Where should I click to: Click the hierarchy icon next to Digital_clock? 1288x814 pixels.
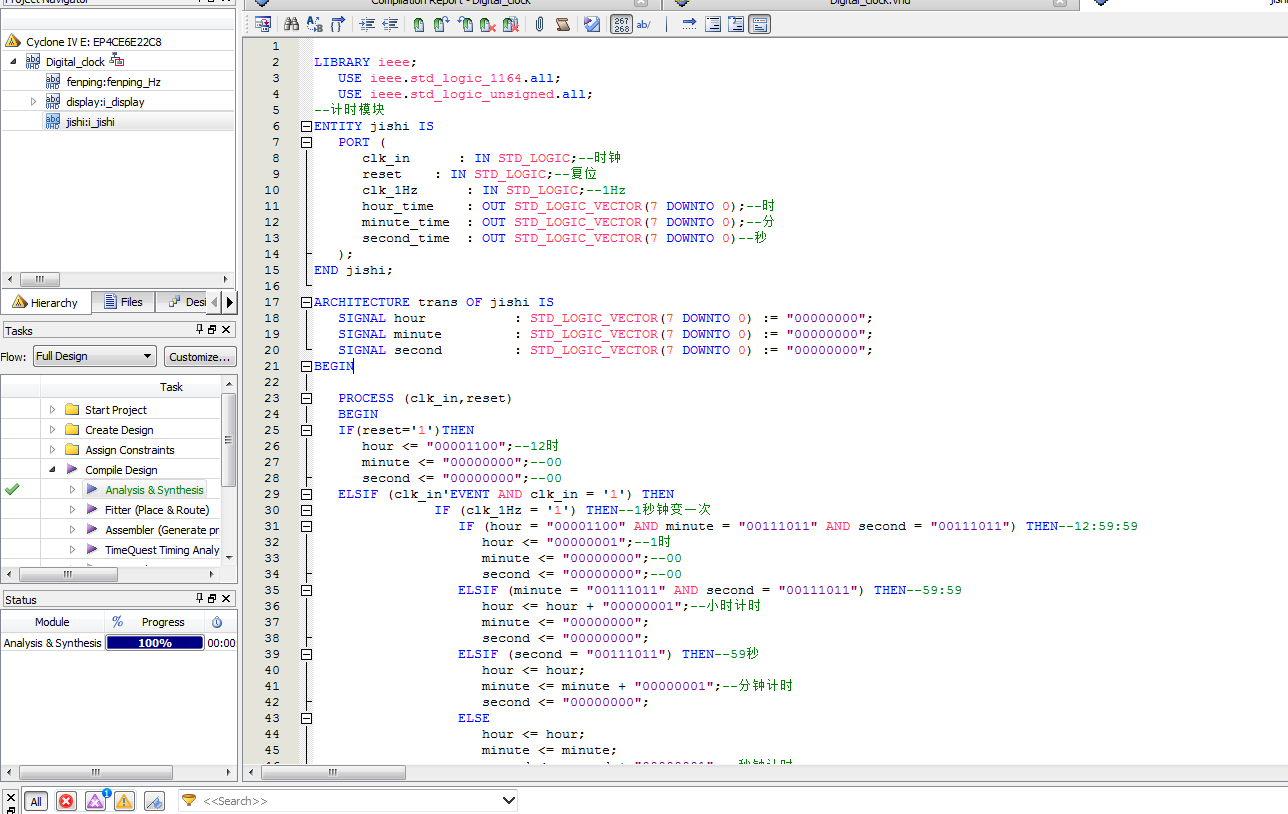117,61
